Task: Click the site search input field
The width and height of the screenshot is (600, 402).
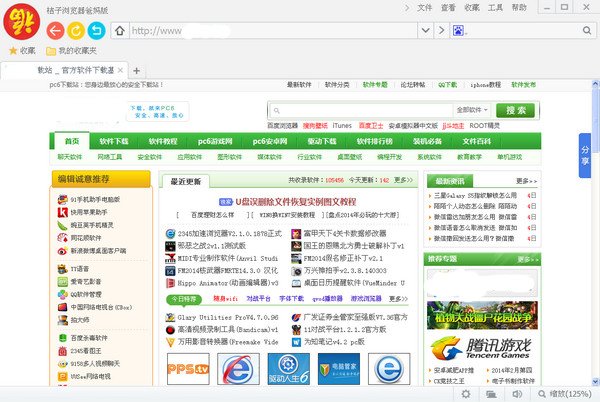Action: [x=362, y=111]
